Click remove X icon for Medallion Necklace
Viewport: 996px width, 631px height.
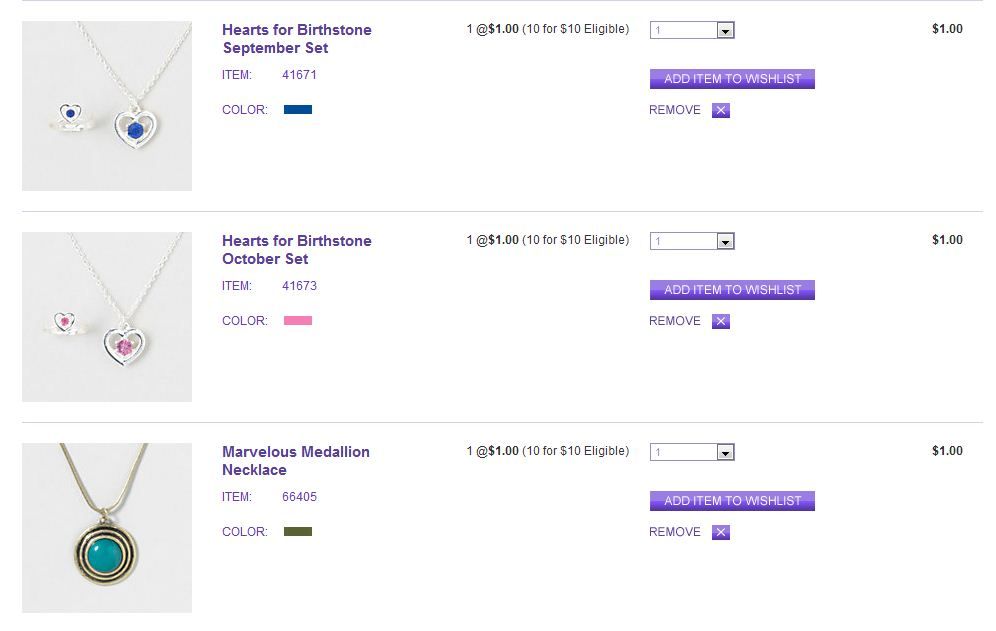pyautogui.click(x=721, y=533)
